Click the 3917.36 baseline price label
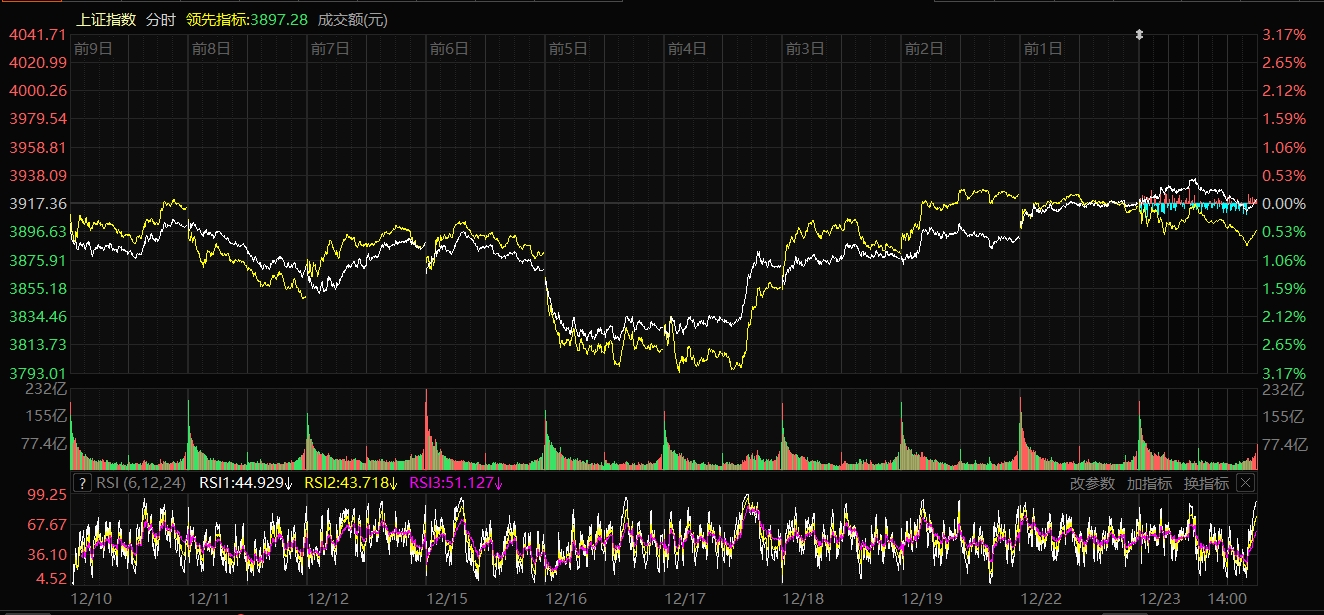 (37, 204)
